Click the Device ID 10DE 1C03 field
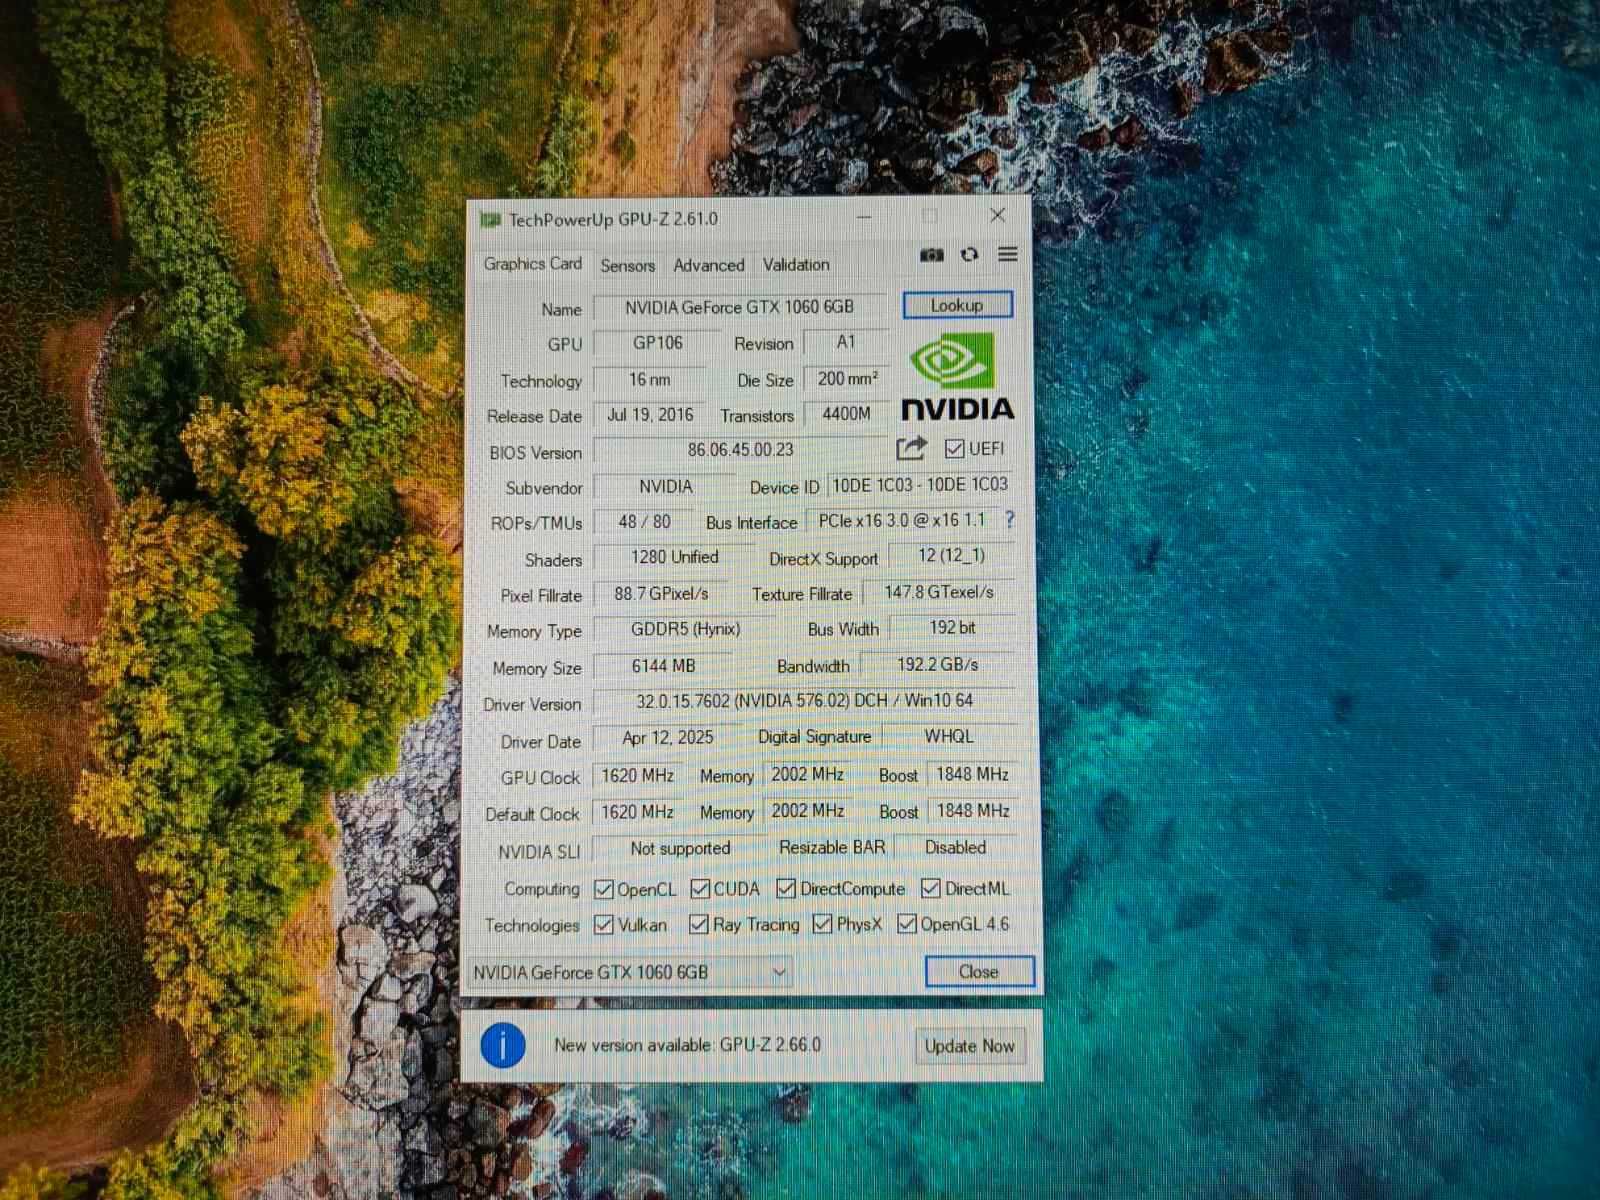 pyautogui.click(x=921, y=485)
